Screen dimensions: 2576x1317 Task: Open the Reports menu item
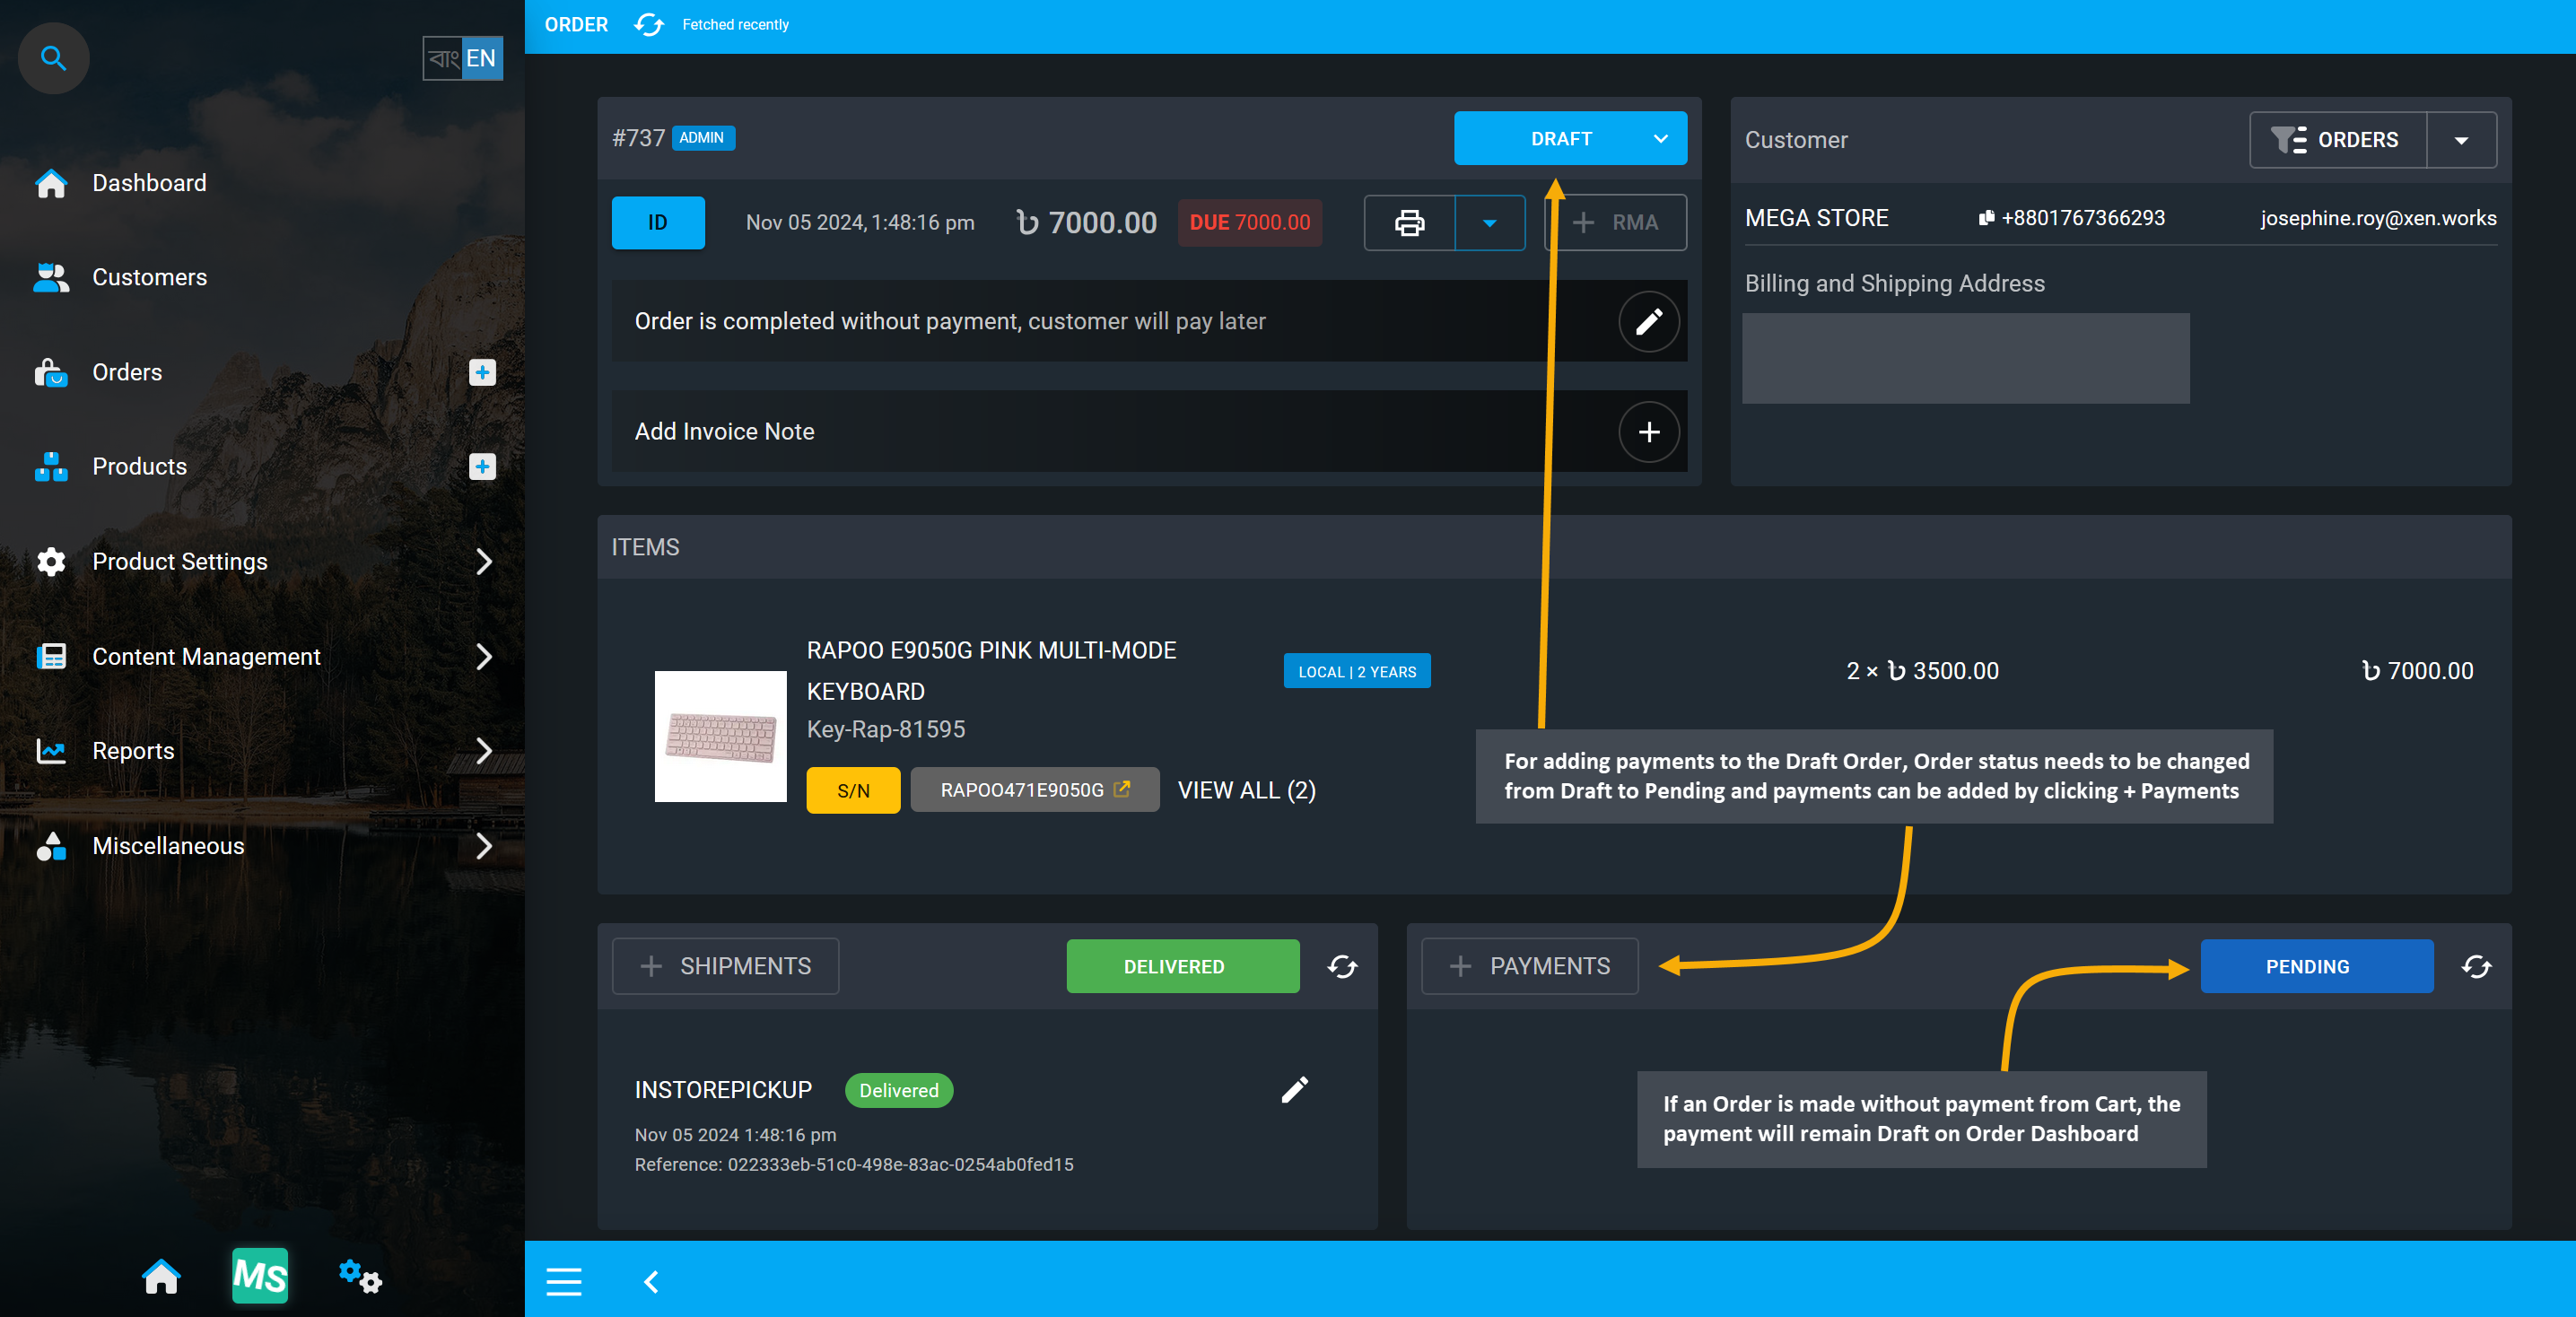[262, 749]
